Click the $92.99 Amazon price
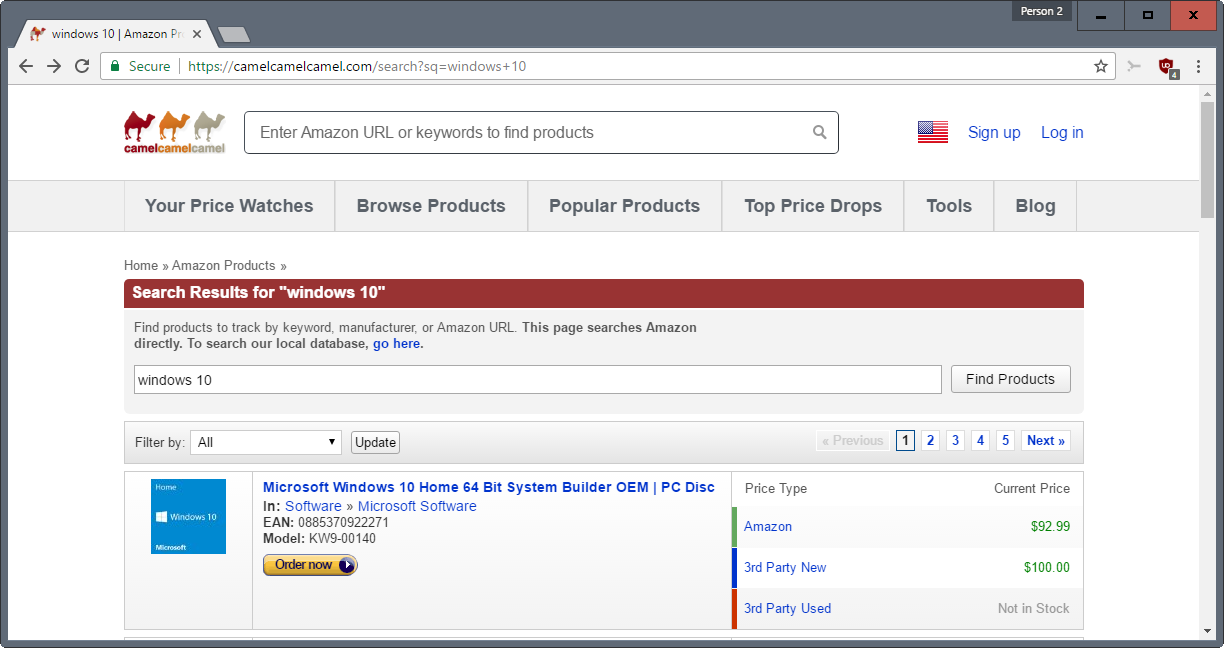 (1050, 527)
